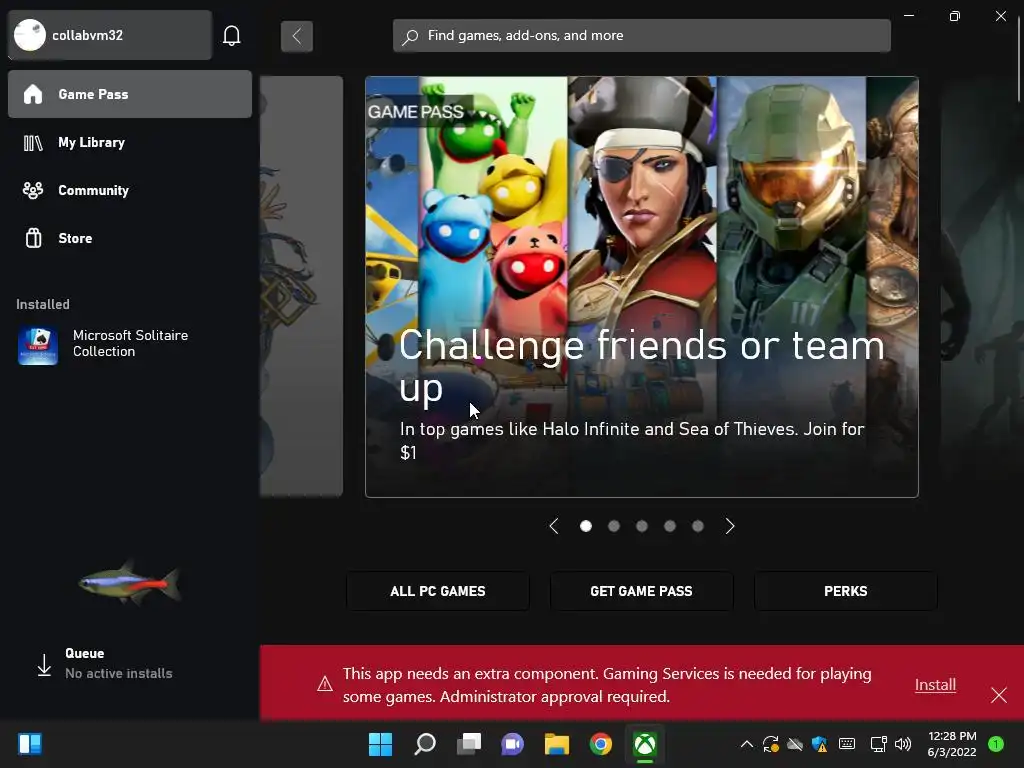The height and width of the screenshot is (768, 1024).
Task: Select the third carousel page dot
Action: coord(642,526)
